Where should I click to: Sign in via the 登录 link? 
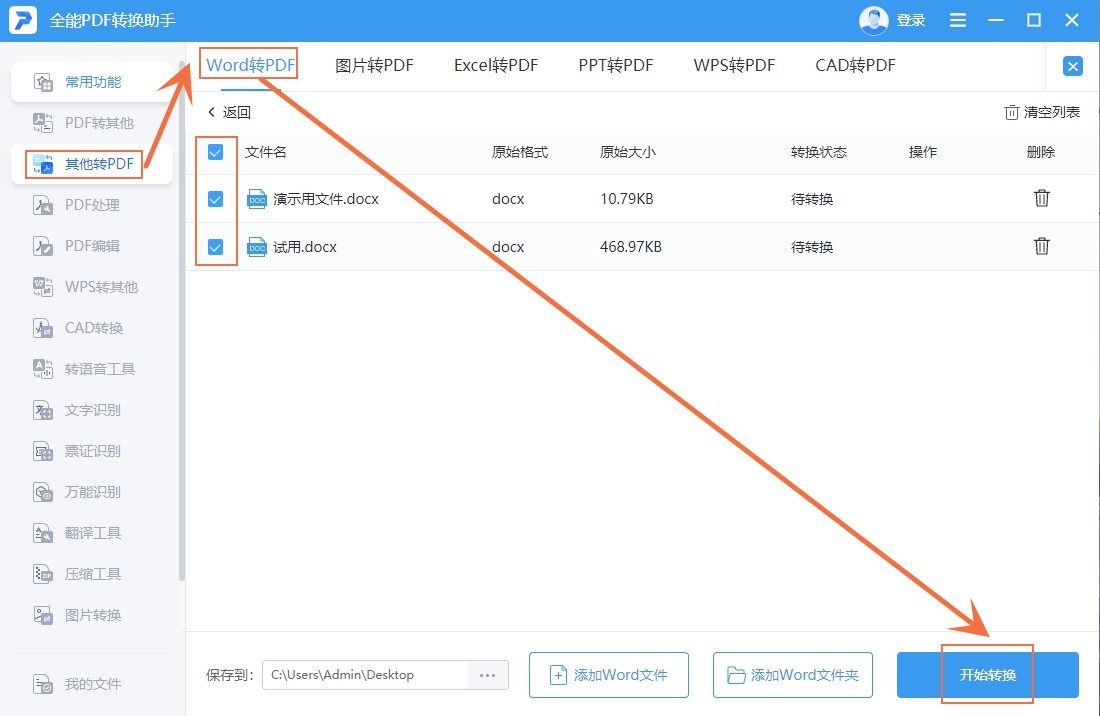pyautogui.click(x=913, y=19)
